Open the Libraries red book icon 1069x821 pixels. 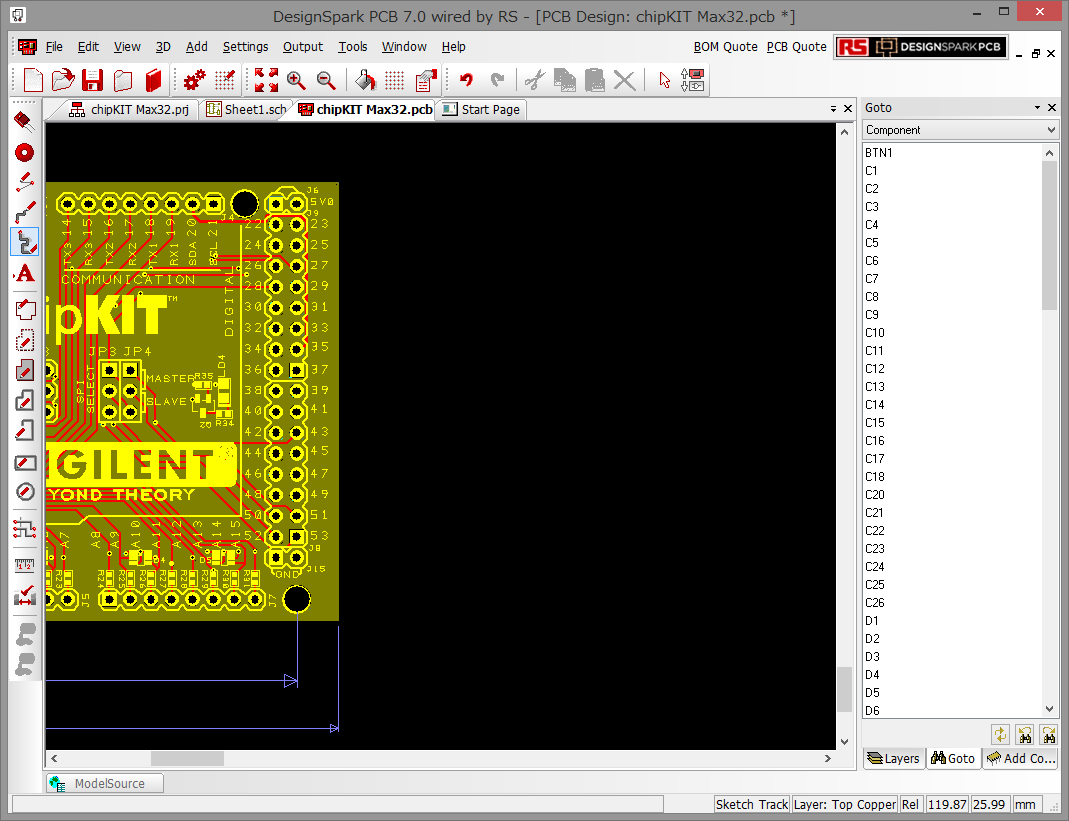(x=153, y=80)
